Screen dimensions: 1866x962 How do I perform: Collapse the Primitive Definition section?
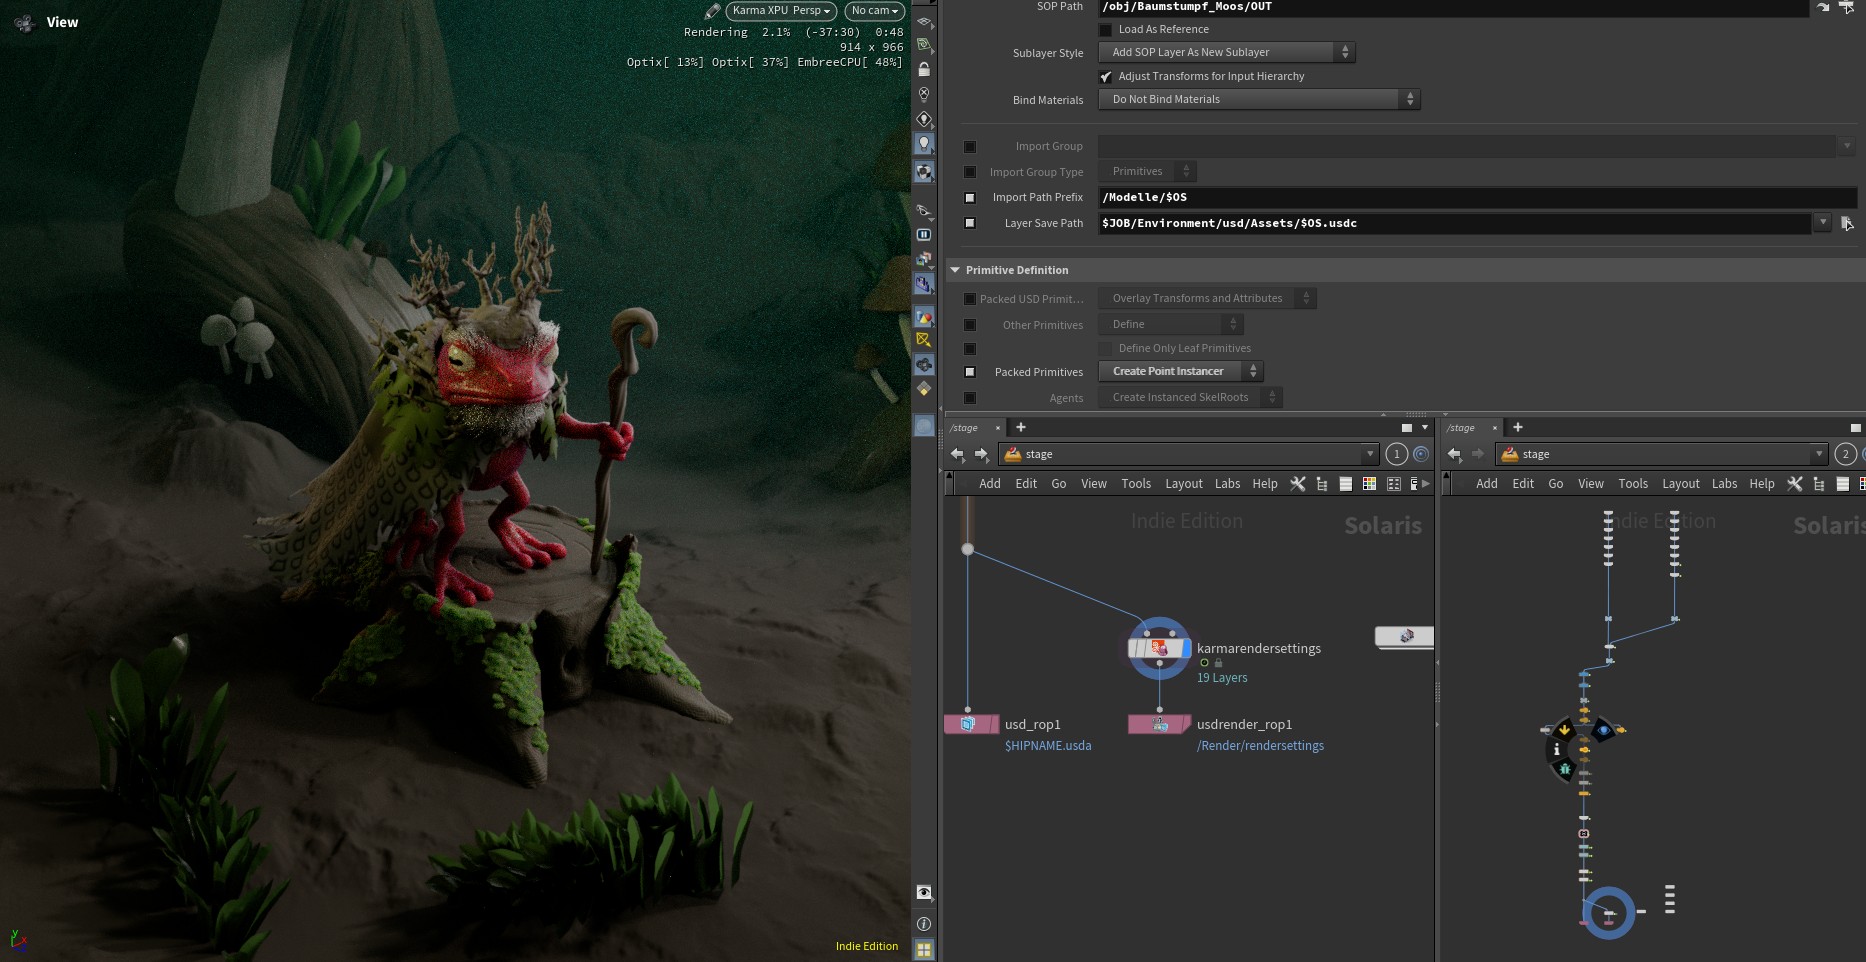[x=955, y=270]
